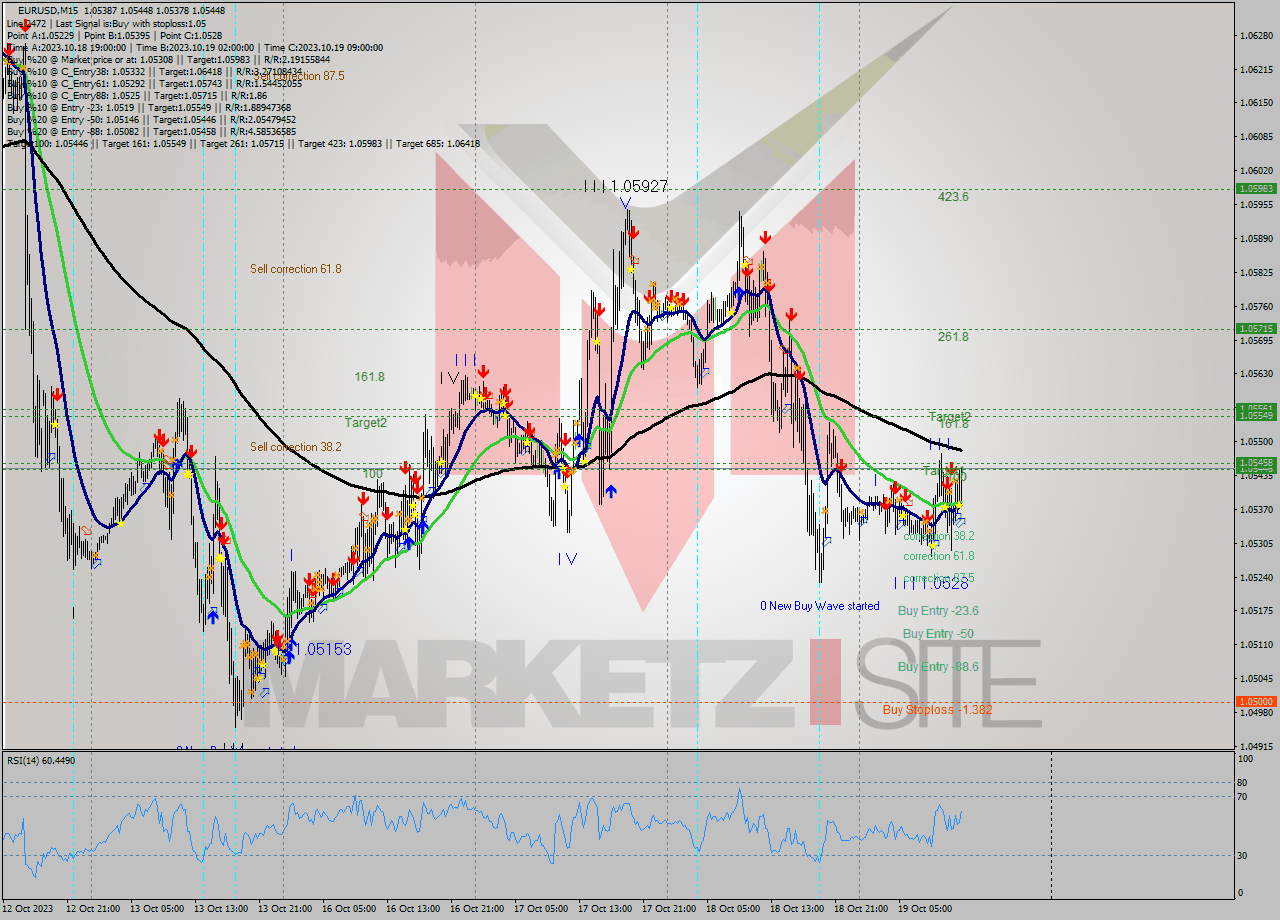
Task: Click the '17 Oct 05:00' time label
Action: pyautogui.click(x=540, y=909)
